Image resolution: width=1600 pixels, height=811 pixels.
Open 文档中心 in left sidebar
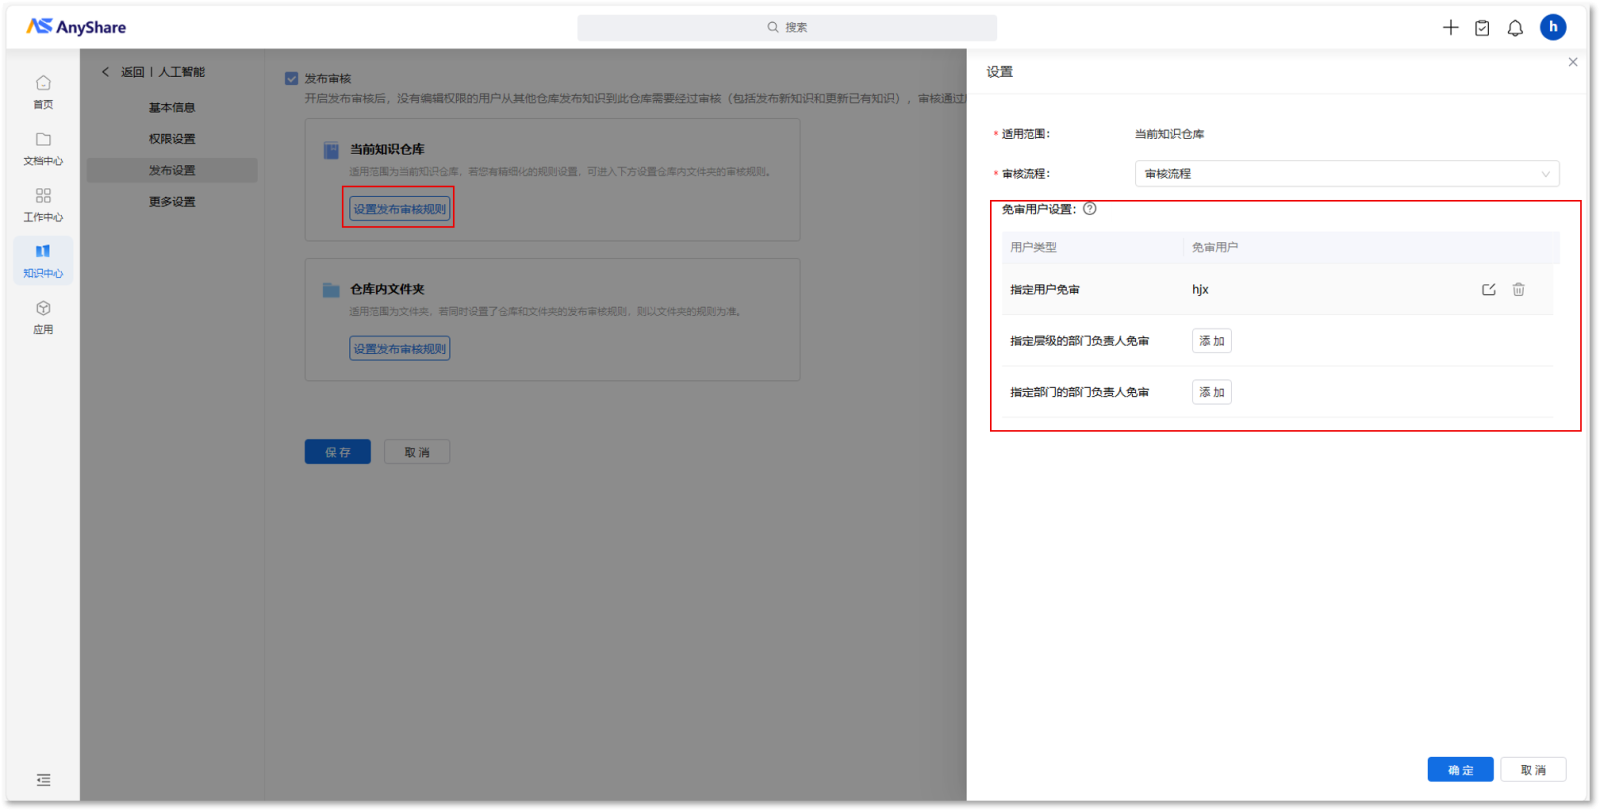43,148
